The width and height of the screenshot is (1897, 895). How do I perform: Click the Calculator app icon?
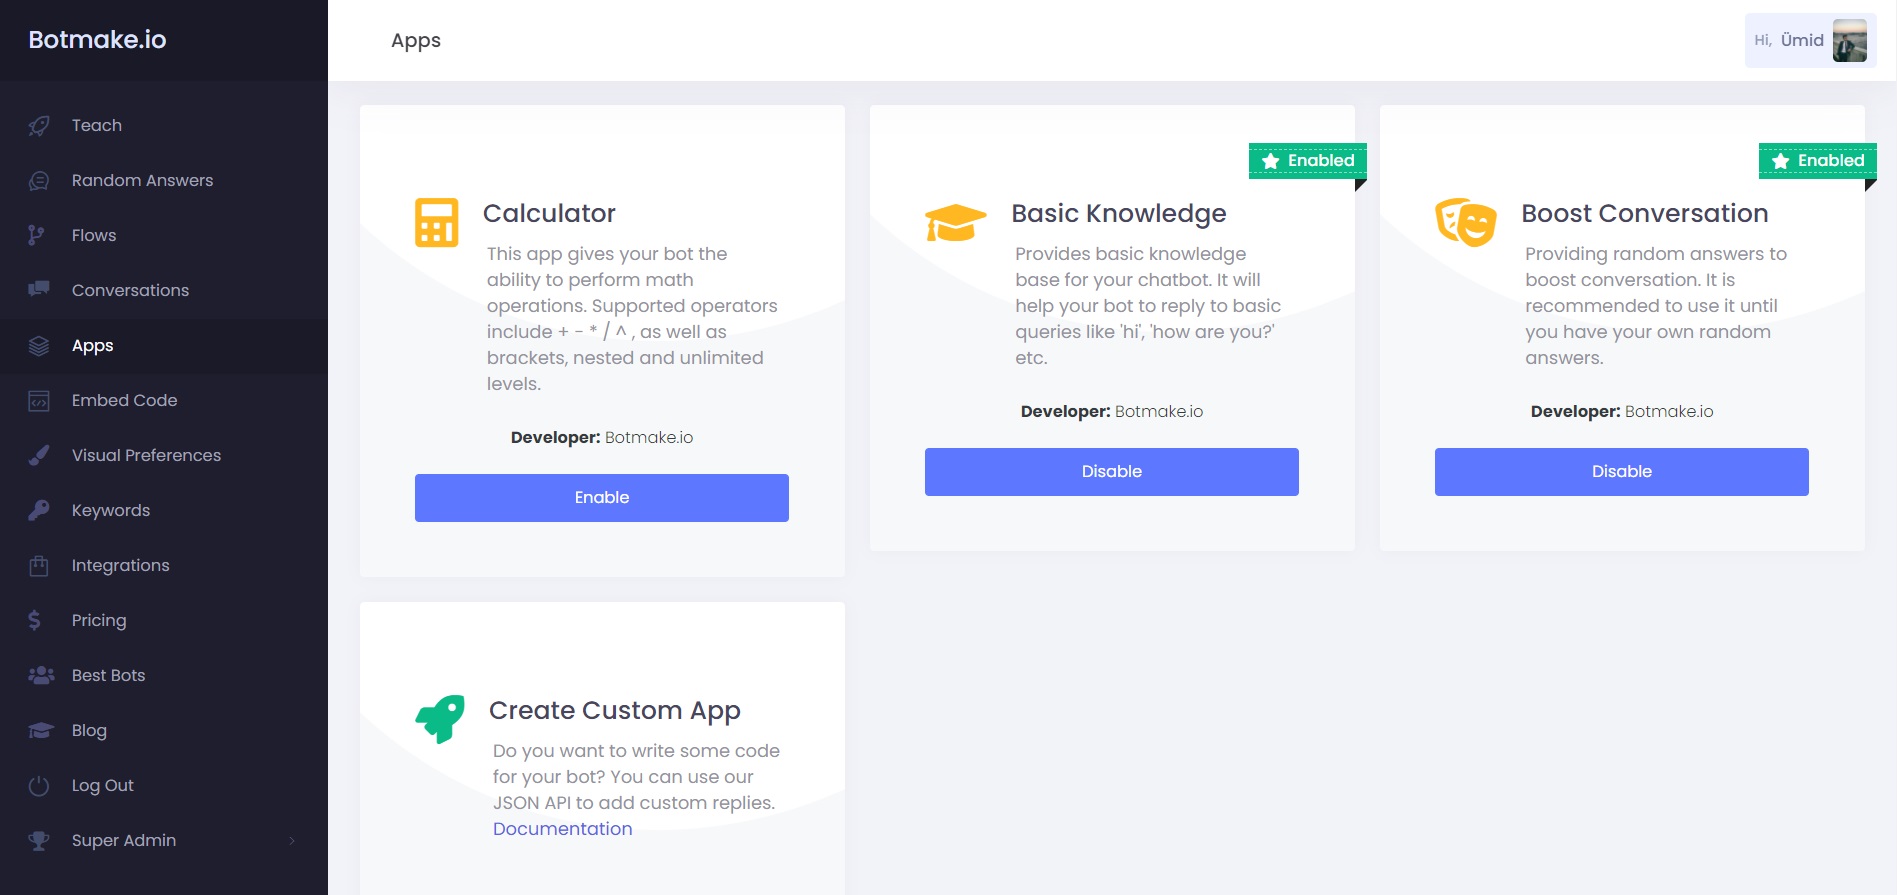(x=436, y=222)
